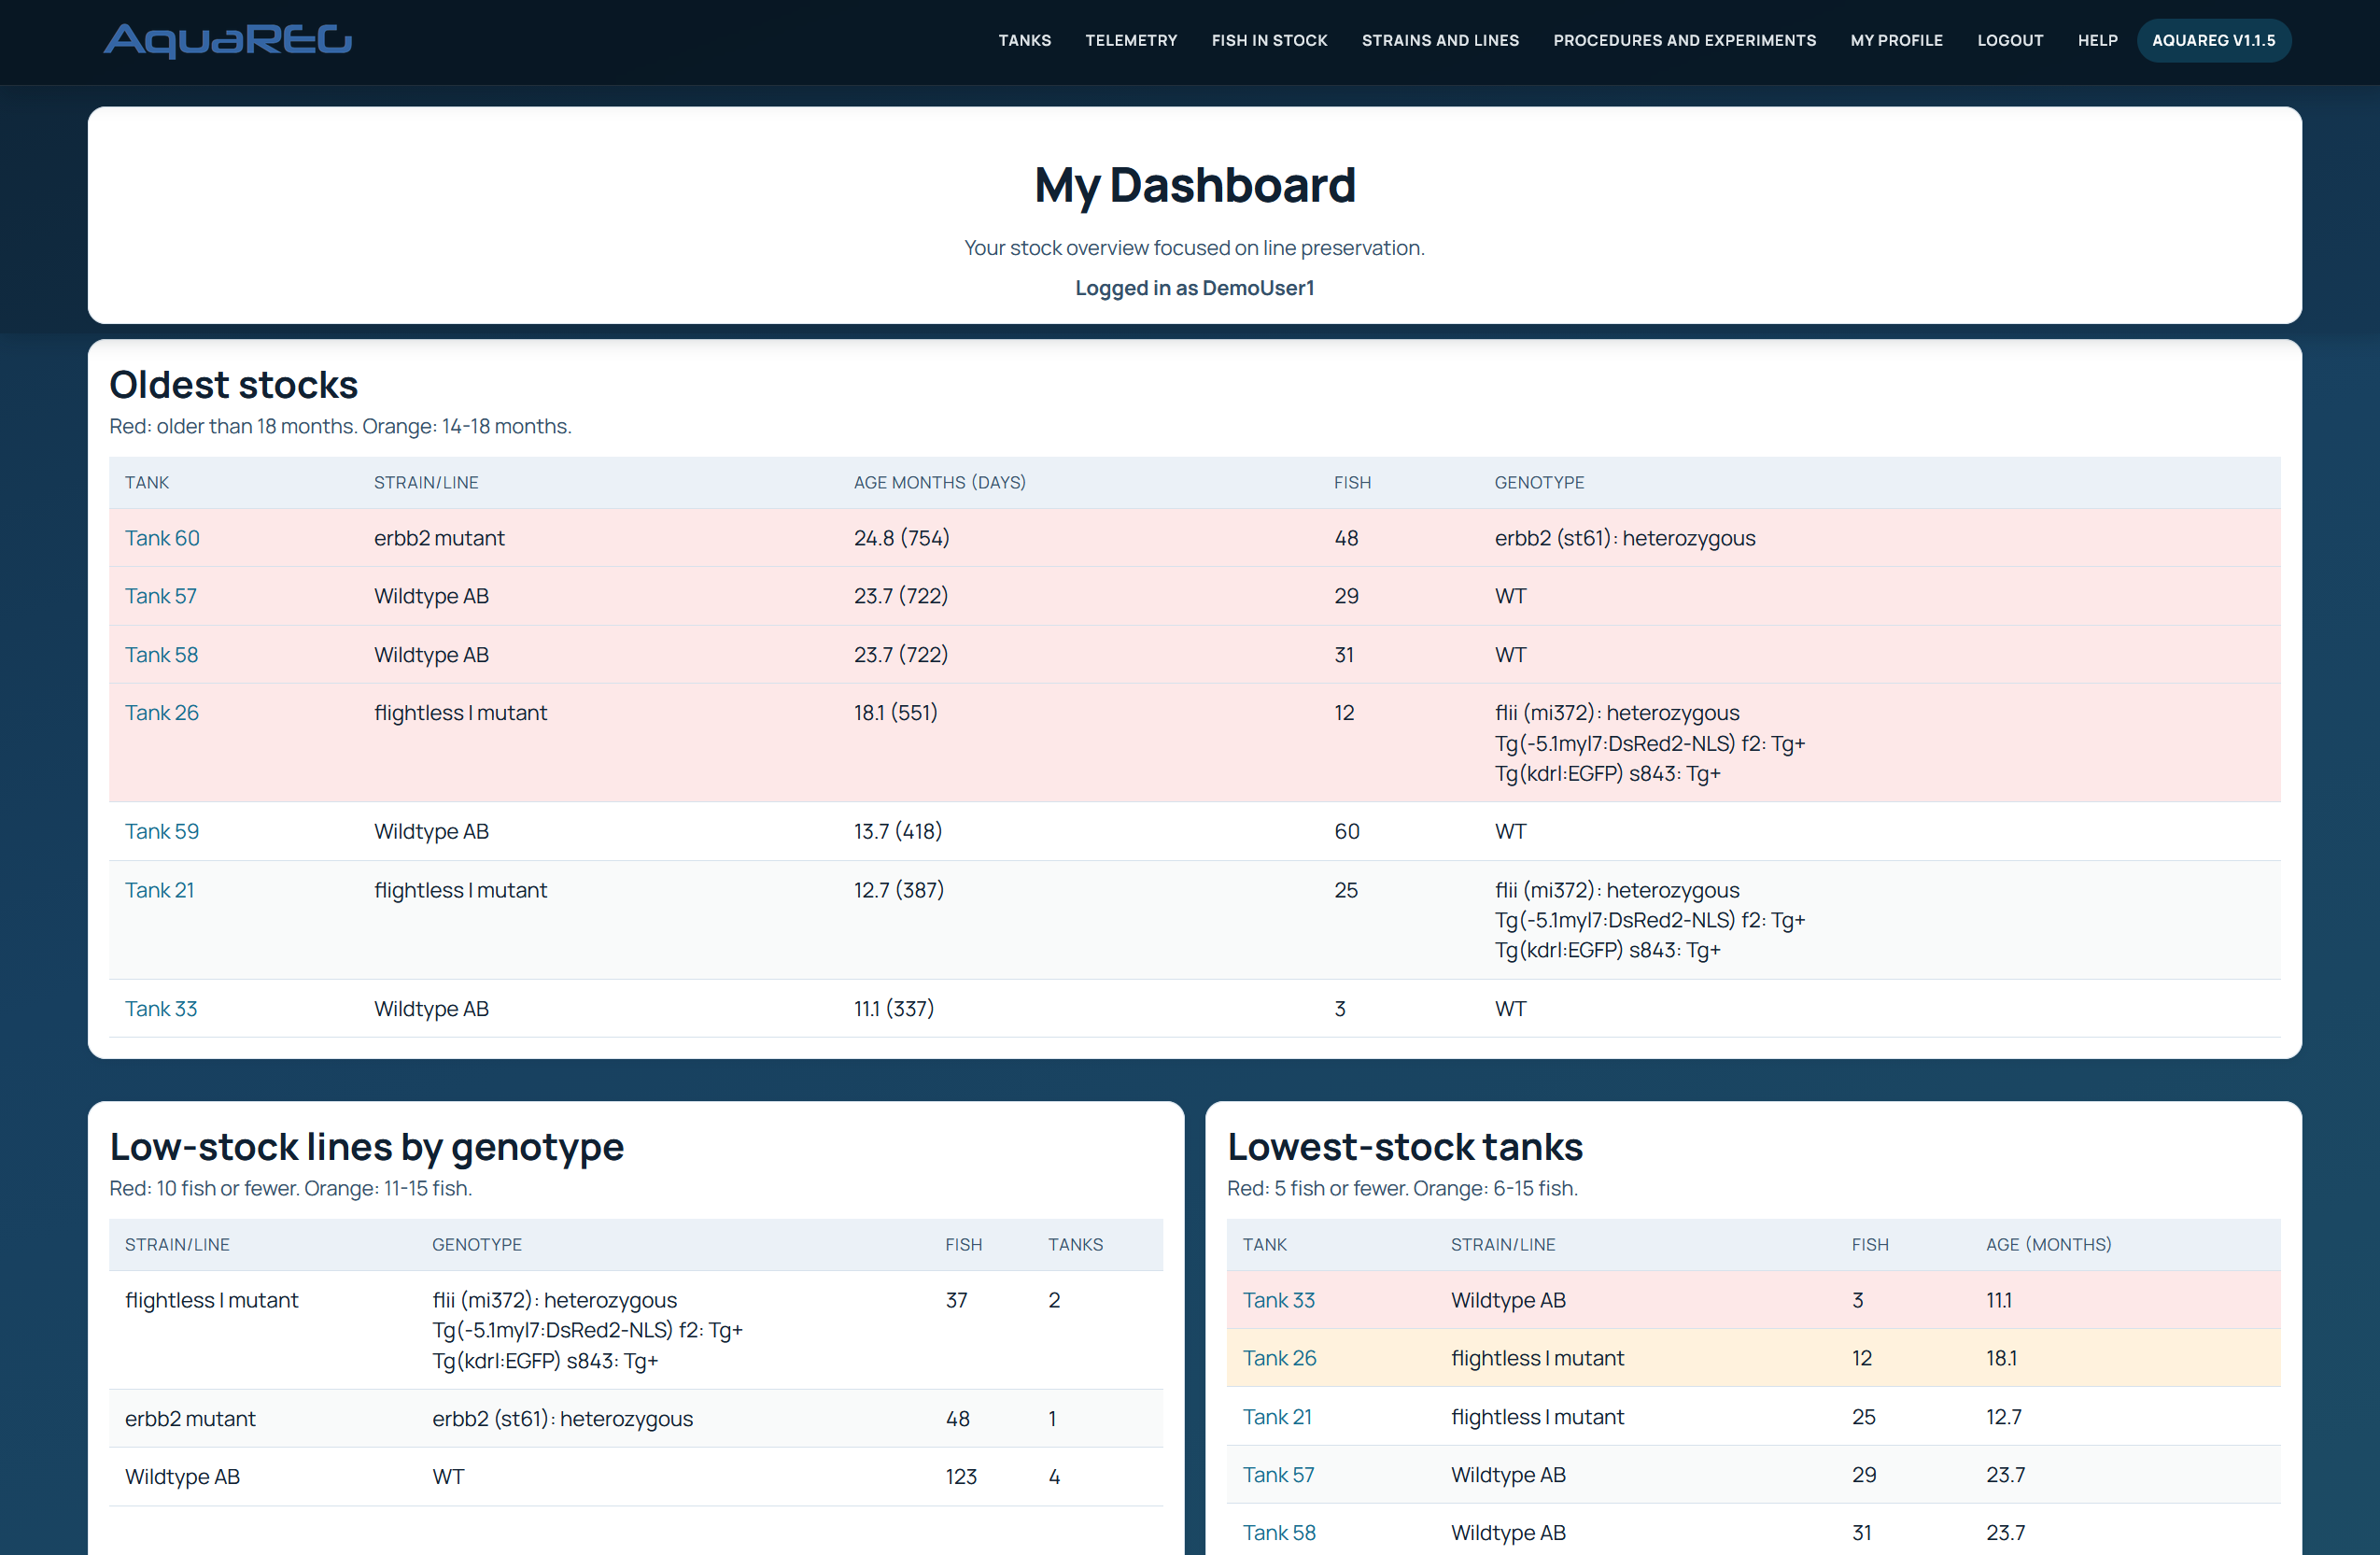Open Tank 60 in Oldest stocks
Viewport: 2380px width, 1555px height.
coord(162,538)
